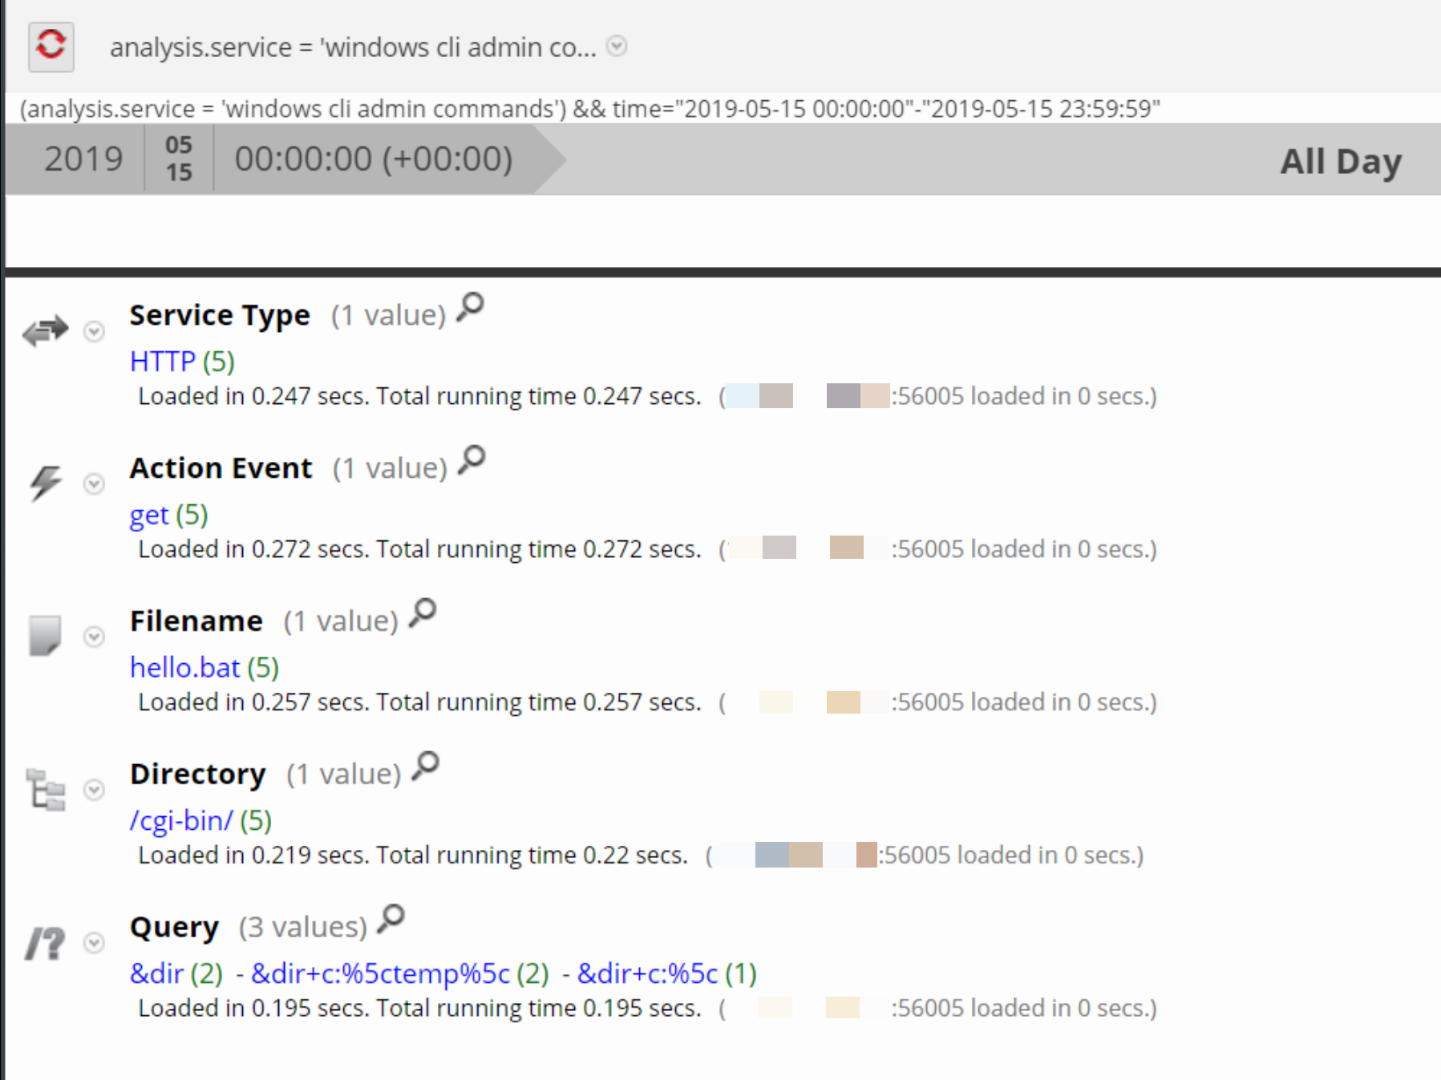
Task: Click the Query heading
Action: pyautogui.click(x=174, y=927)
